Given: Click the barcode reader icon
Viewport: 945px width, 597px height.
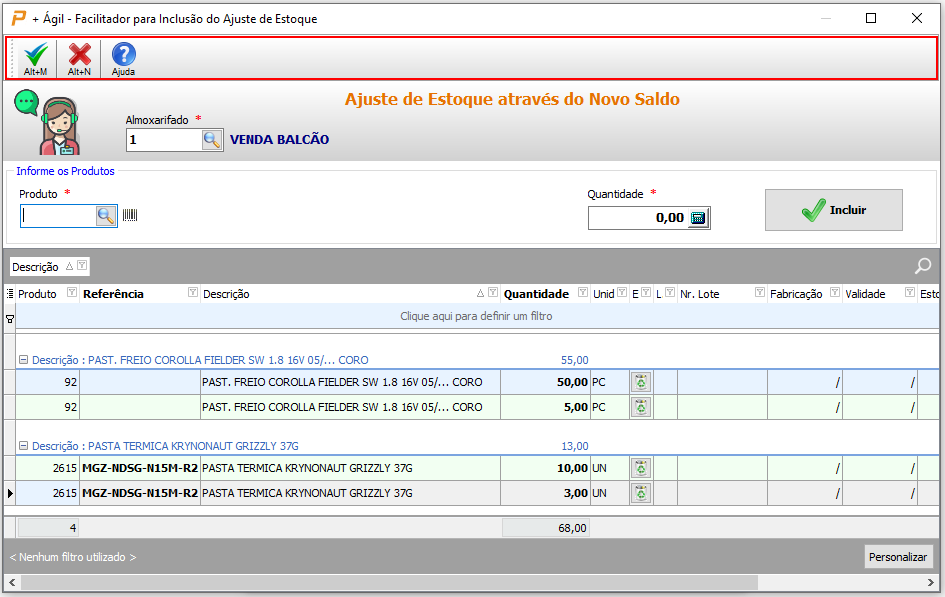Looking at the screenshot, I should click(130, 215).
